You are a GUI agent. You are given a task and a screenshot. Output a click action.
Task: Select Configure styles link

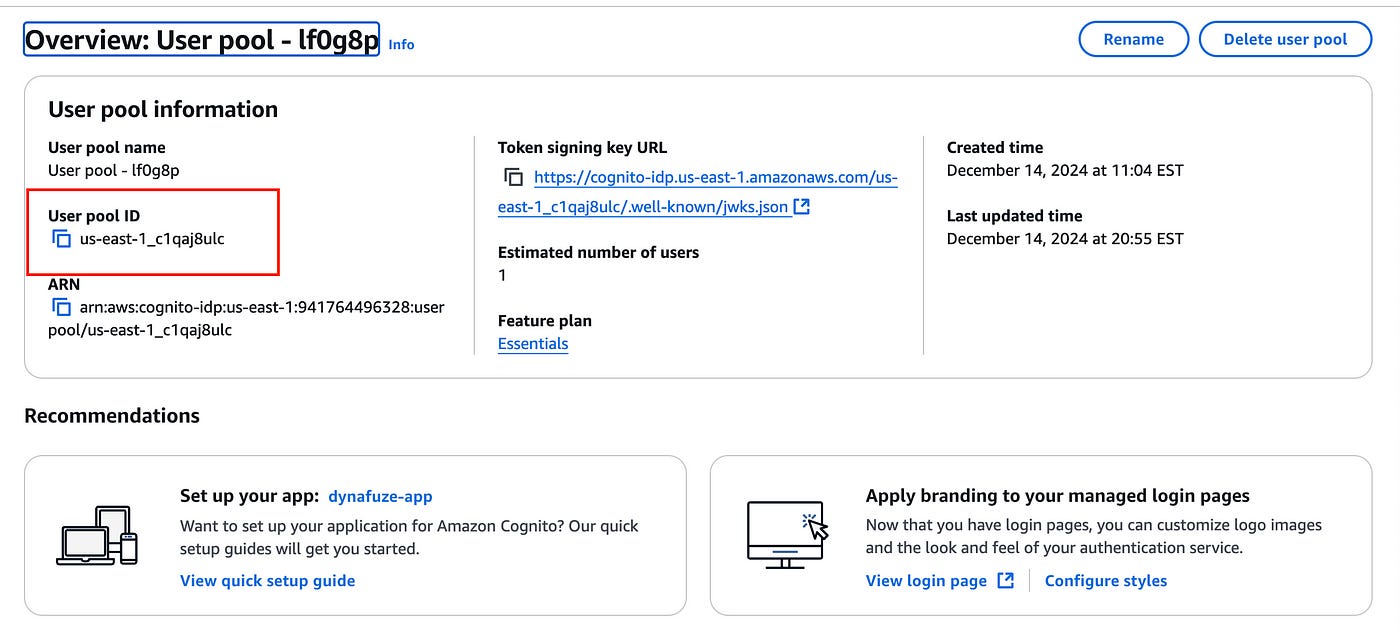tap(1105, 581)
